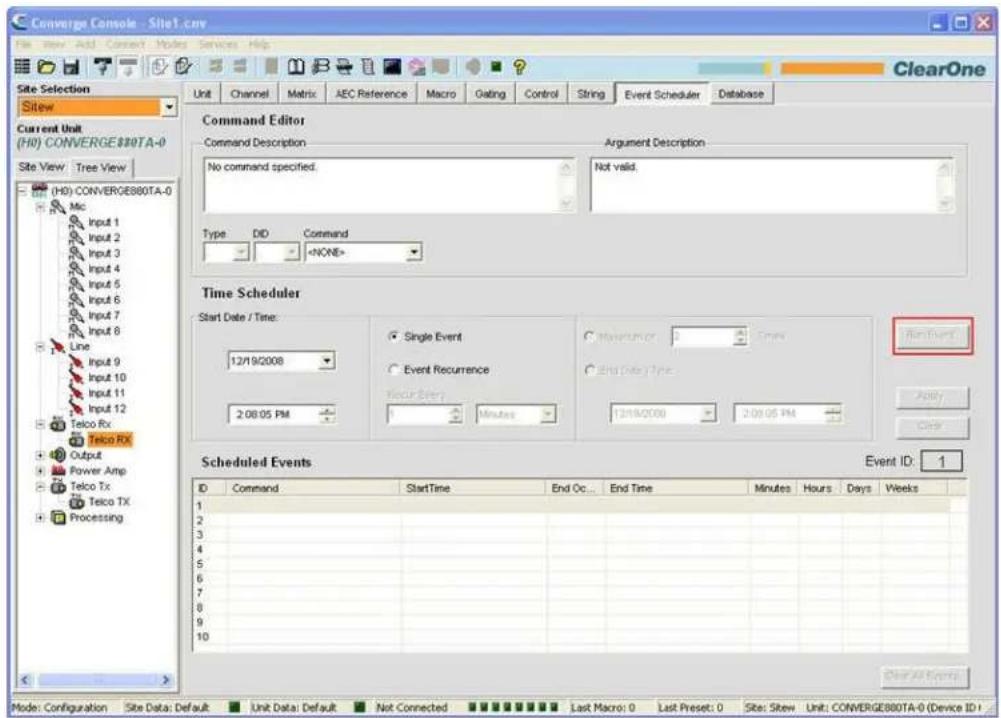
Task: Open the Command dropdown showing <NONE>
Action: coord(414,252)
